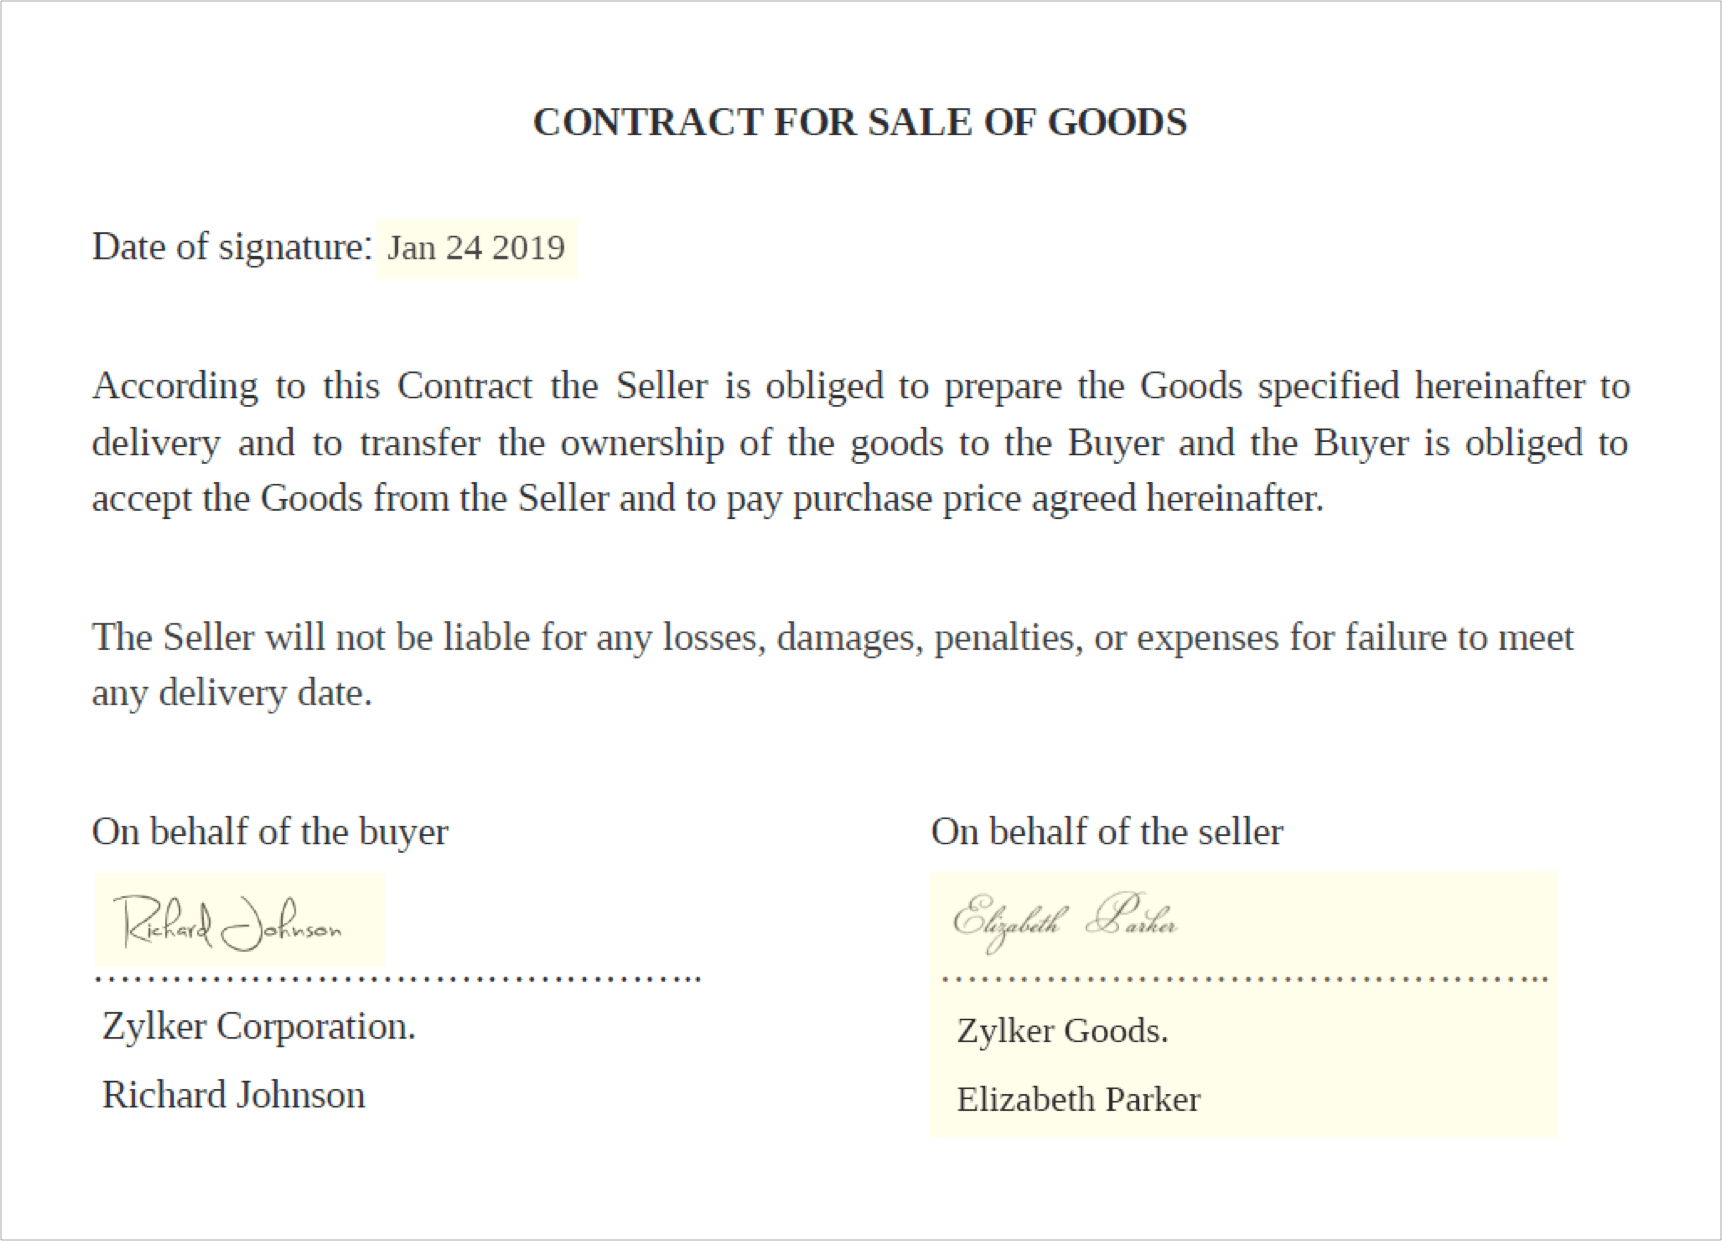Image resolution: width=1722 pixels, height=1241 pixels.
Task: Click the Contract for Sale of Goods title
Action: point(860,122)
